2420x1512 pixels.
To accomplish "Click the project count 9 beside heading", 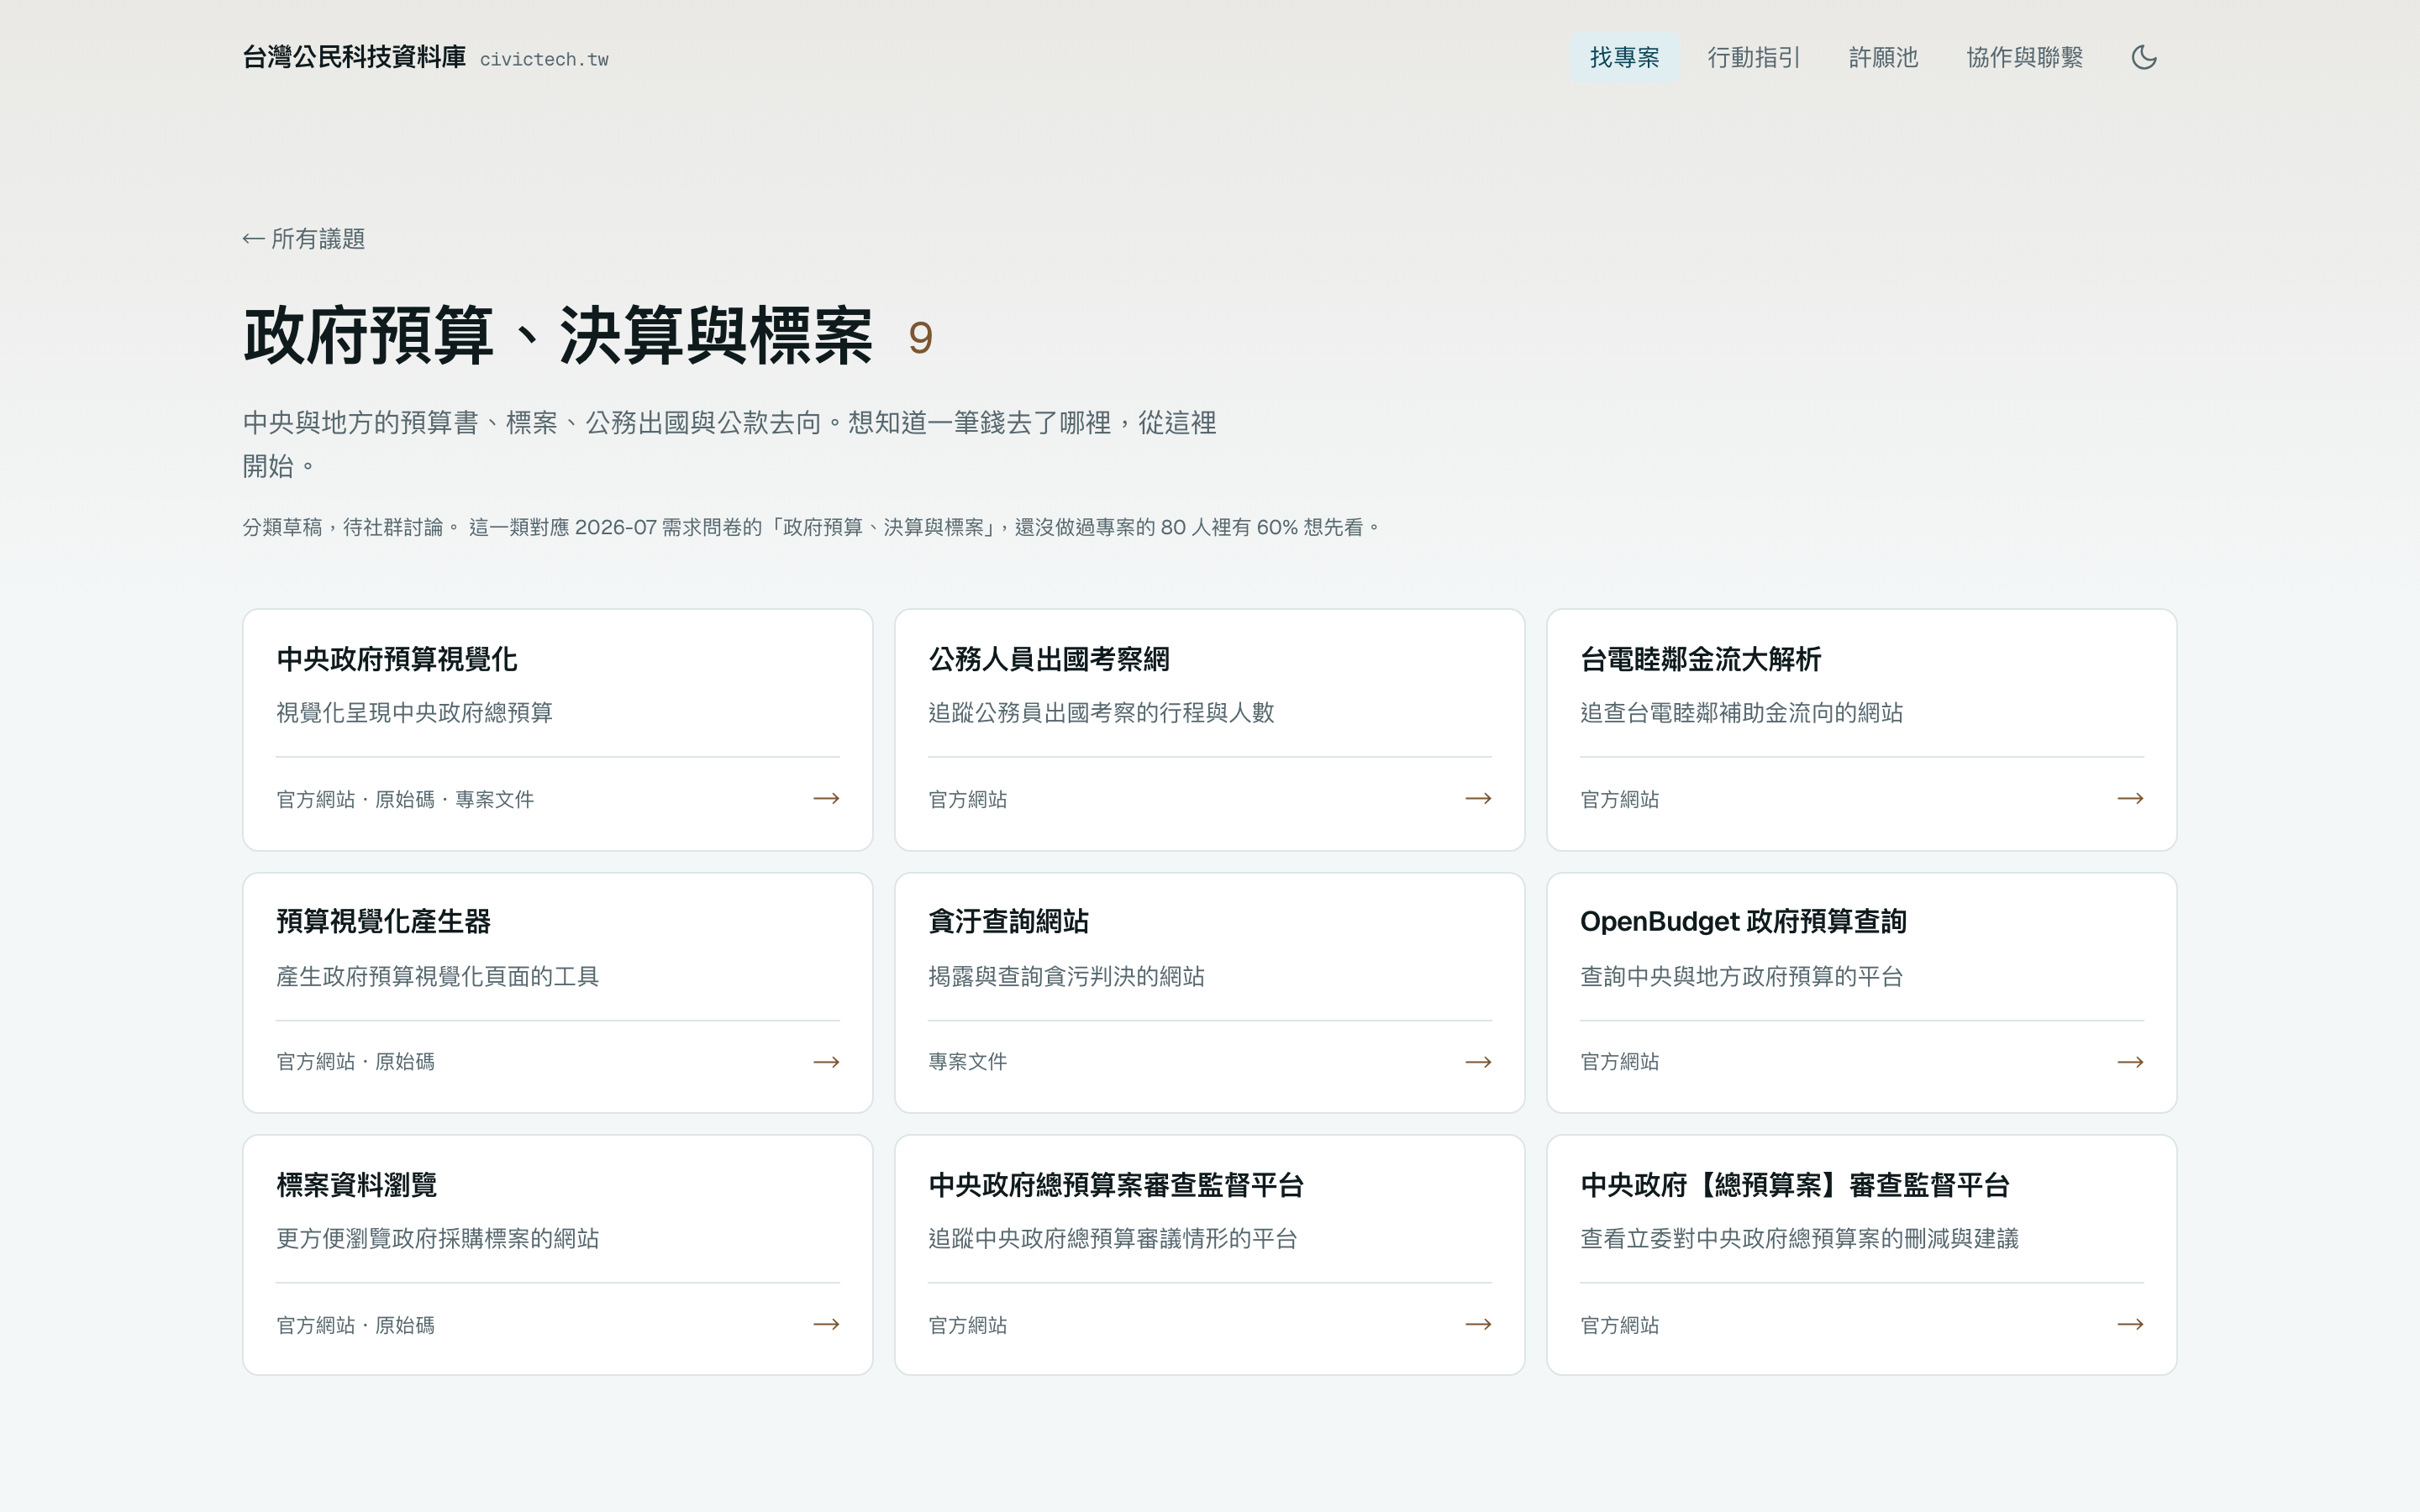I will point(920,338).
